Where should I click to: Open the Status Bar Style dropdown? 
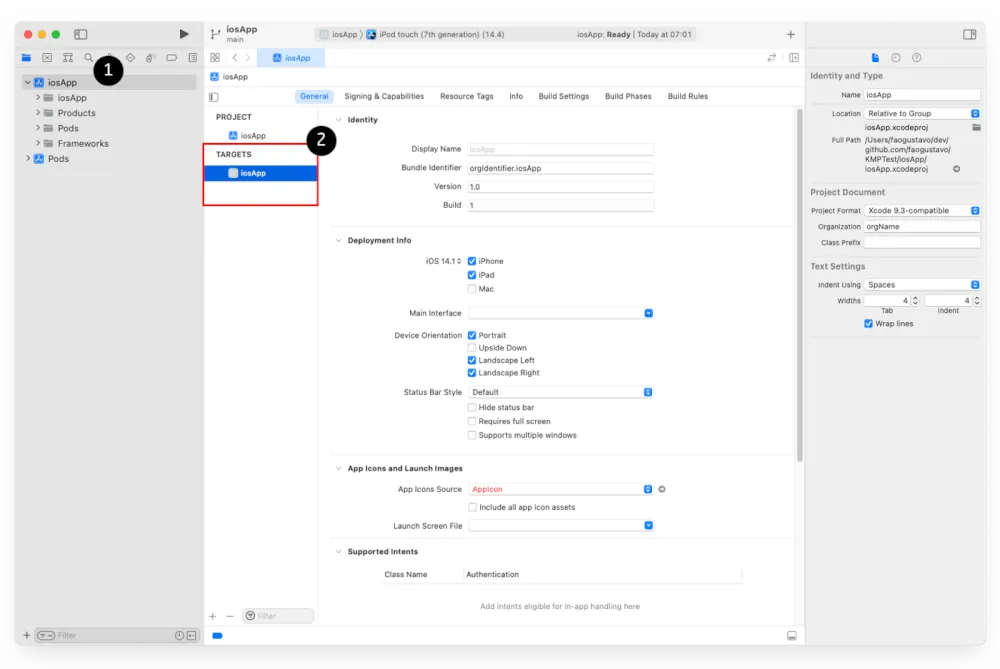tap(561, 392)
